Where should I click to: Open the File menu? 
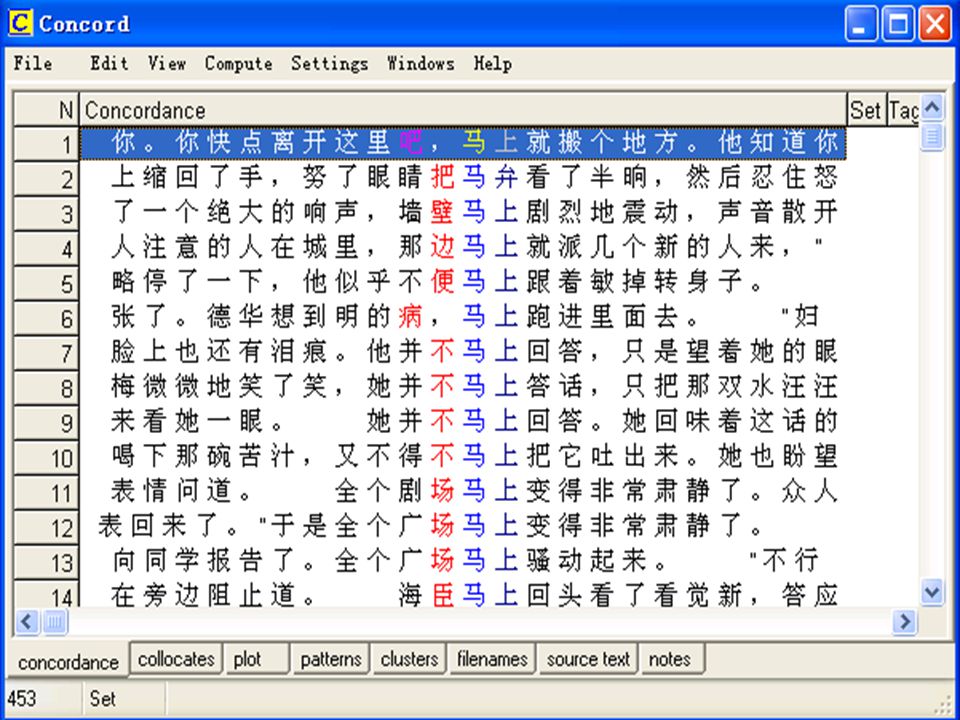pyautogui.click(x=32, y=63)
